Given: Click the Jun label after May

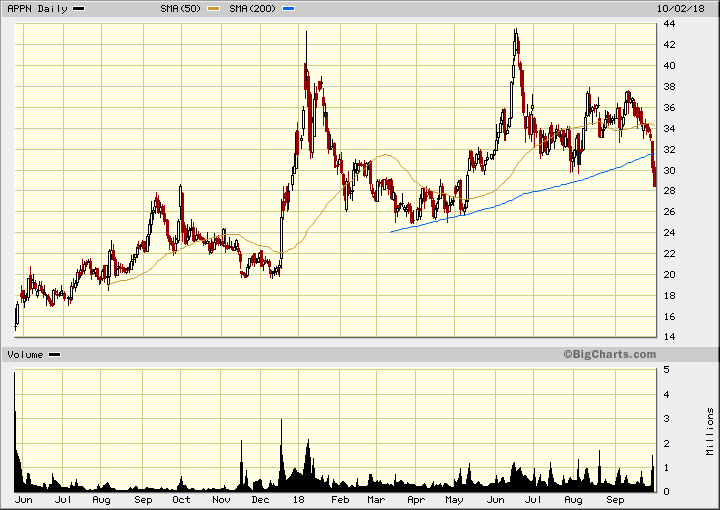Looking at the screenshot, I should 495,500.
